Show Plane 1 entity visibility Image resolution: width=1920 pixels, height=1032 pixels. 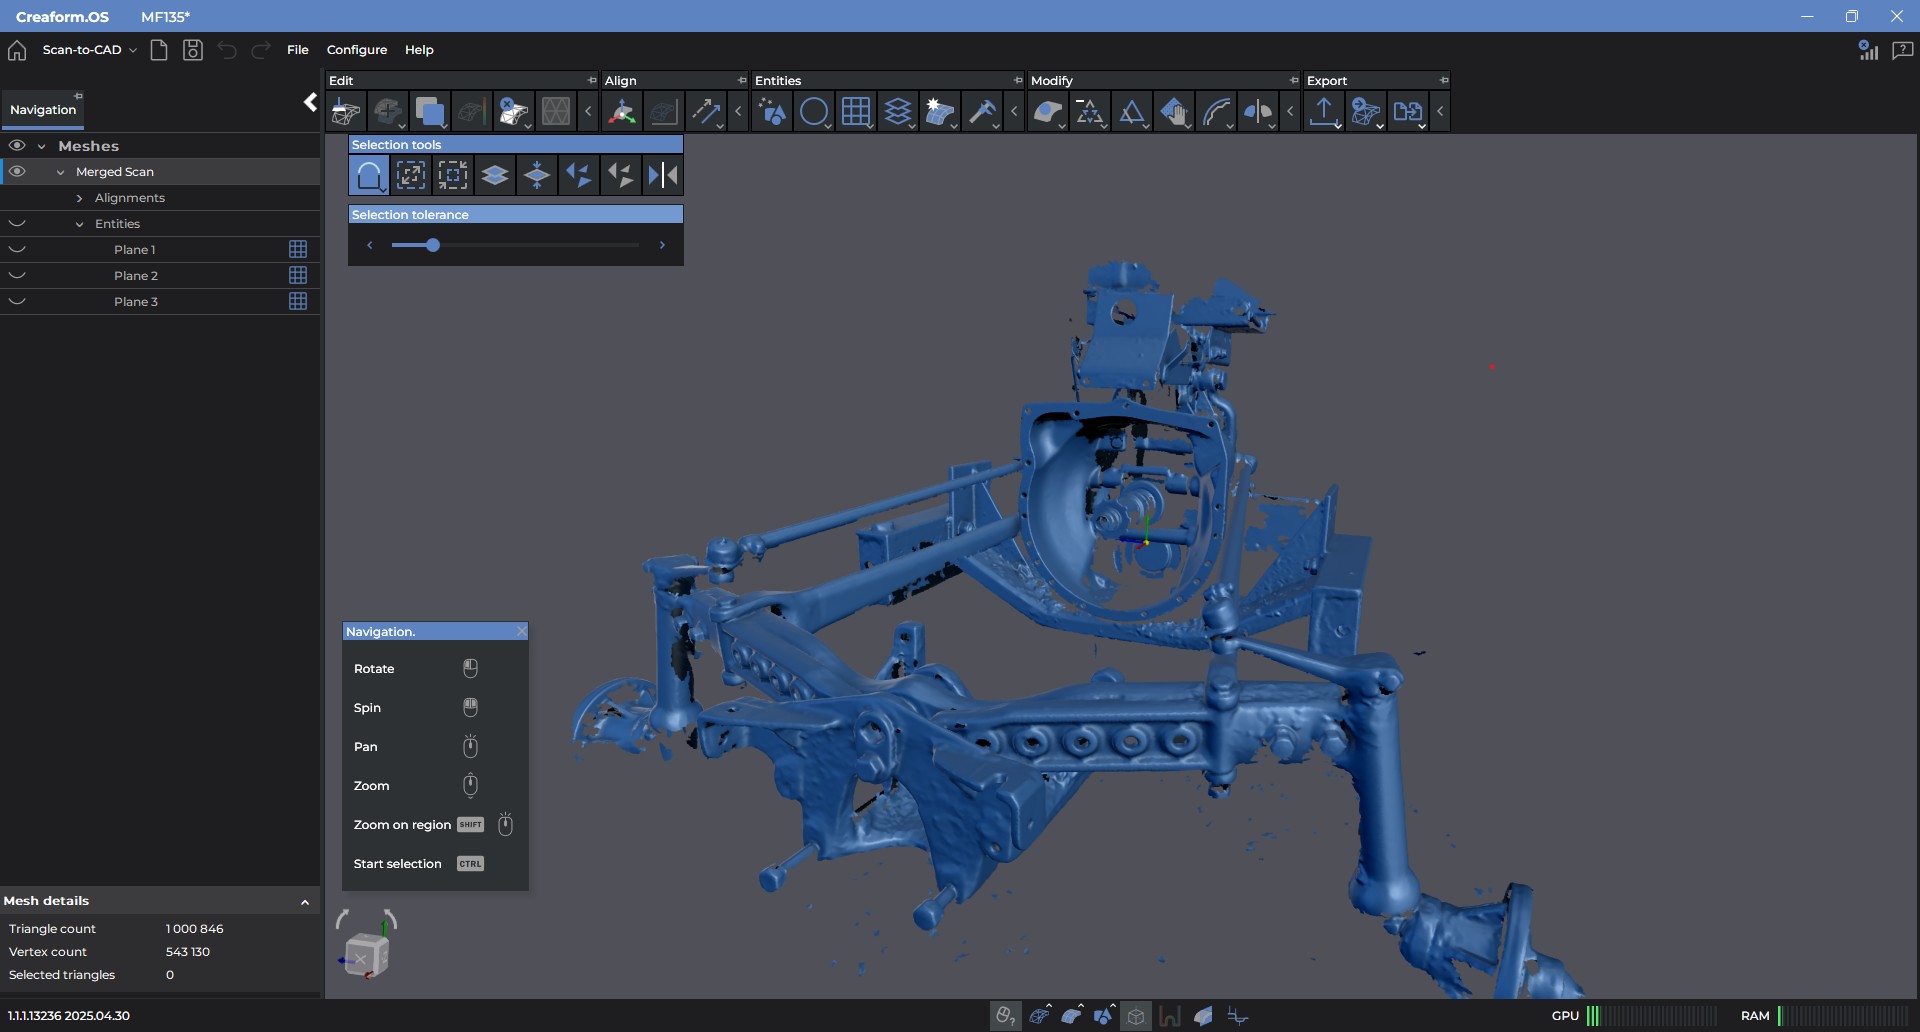pyautogui.click(x=17, y=250)
